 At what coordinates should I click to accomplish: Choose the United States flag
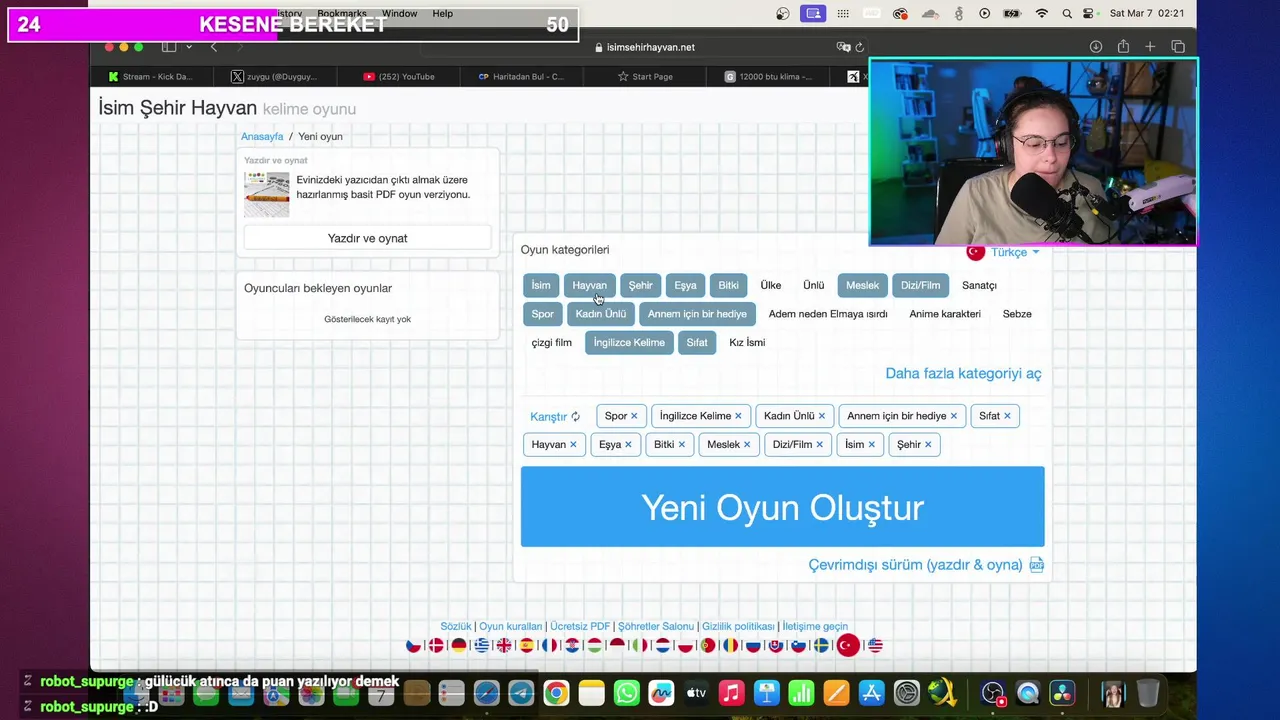875,645
